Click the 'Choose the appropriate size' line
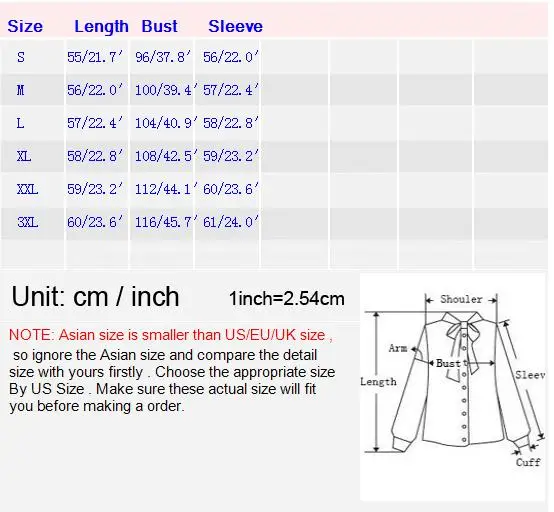The width and height of the screenshot is (554, 512). pyautogui.click(x=172, y=372)
